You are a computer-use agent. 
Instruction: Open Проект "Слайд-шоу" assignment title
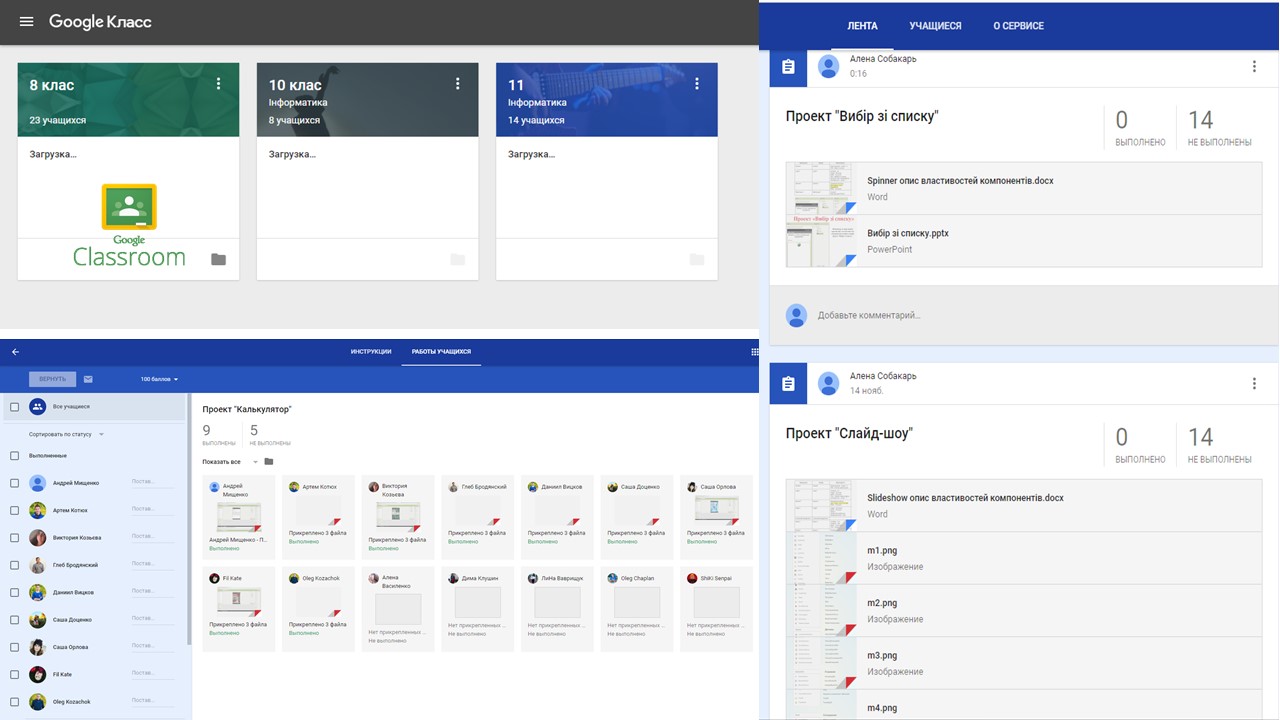[x=849, y=433]
